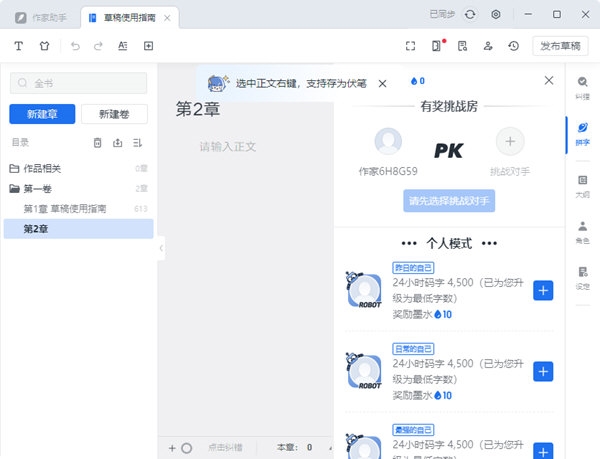Click the 新建卷 button
Viewport: 600px width, 459px height.
click(x=114, y=114)
